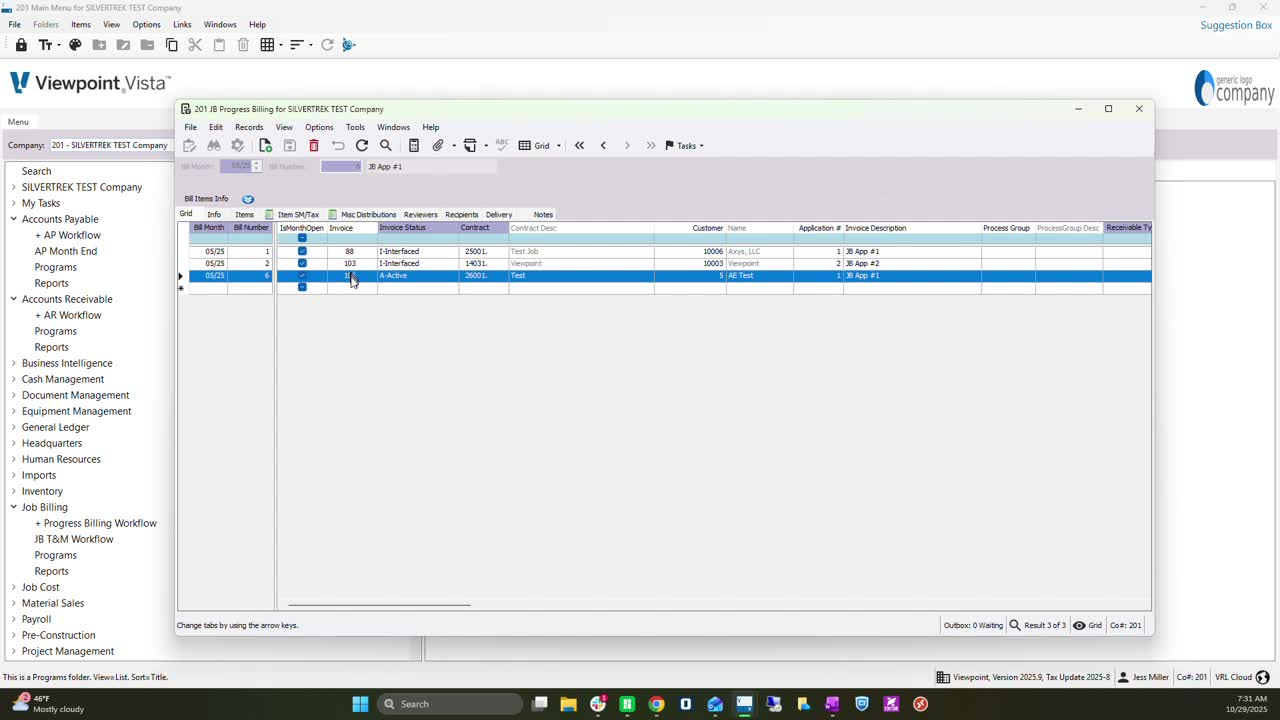Open the Grid view dropdown arrow

[x=558, y=146]
